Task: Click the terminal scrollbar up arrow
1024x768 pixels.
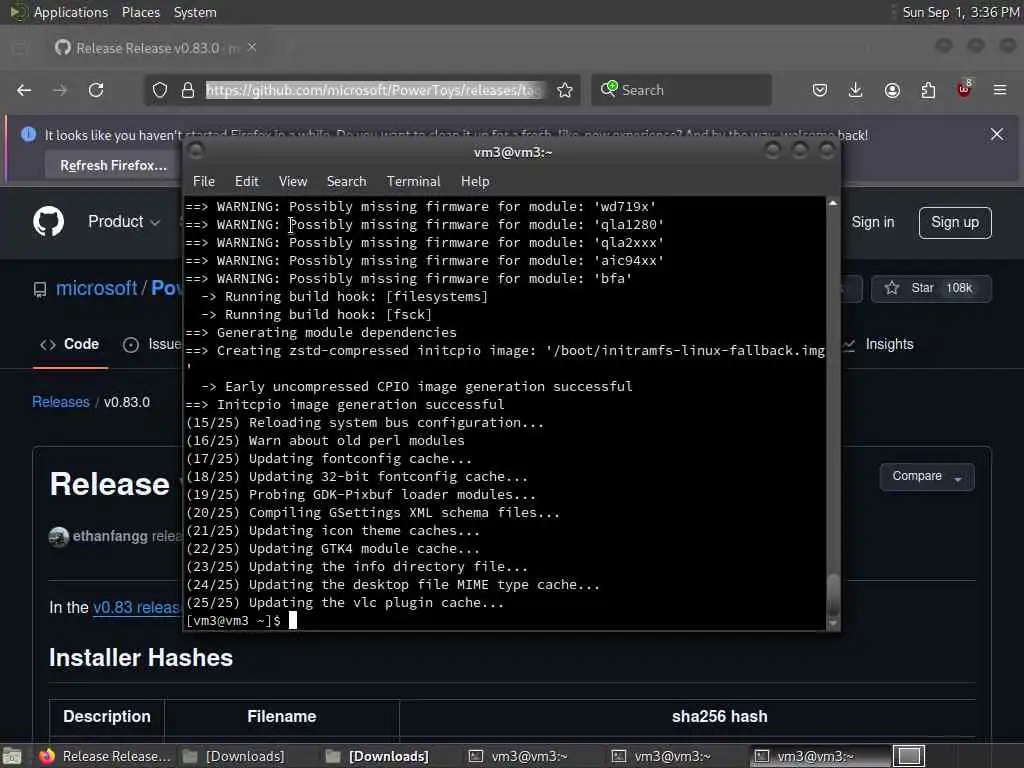Action: tap(833, 203)
